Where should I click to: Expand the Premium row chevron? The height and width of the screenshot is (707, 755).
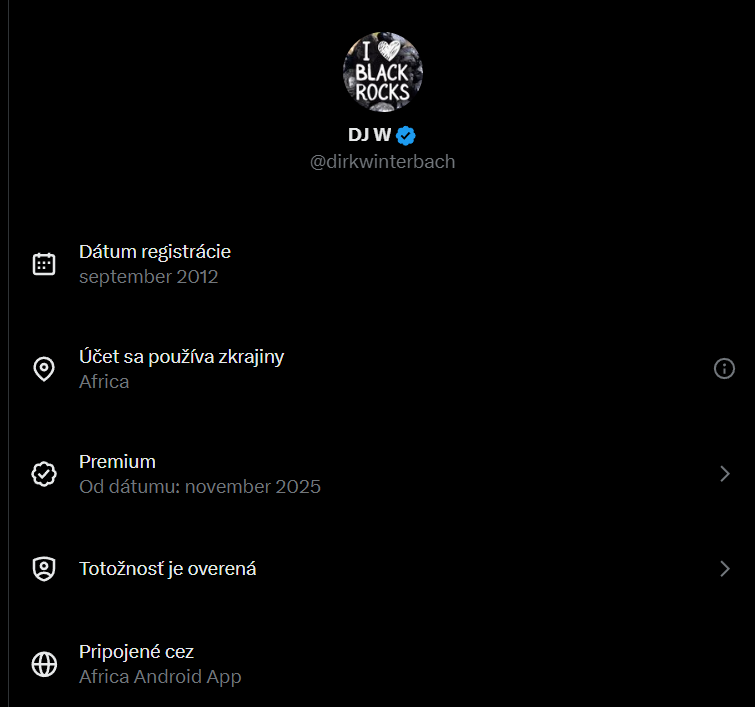pos(725,474)
